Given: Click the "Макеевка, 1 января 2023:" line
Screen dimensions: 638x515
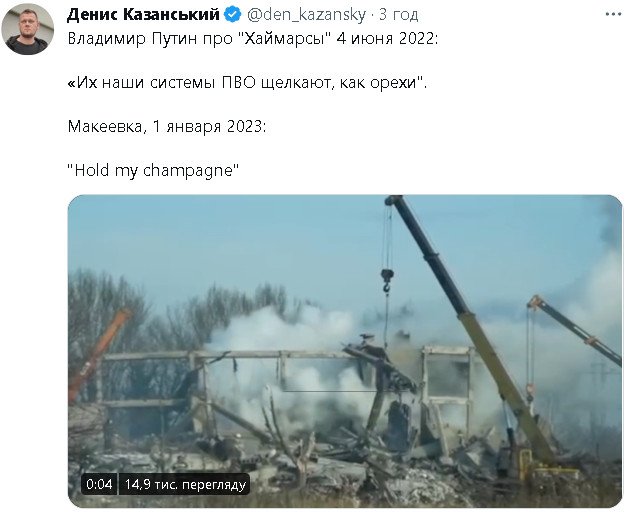Looking at the screenshot, I should coord(167,127).
